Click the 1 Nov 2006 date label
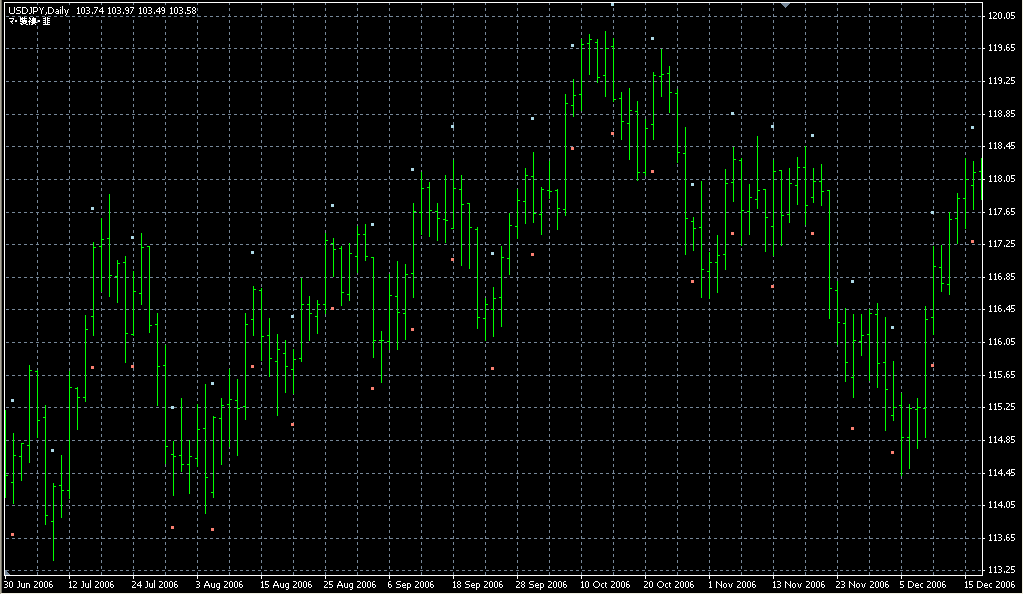Viewport: 1024px width, 594px height. tap(732, 585)
